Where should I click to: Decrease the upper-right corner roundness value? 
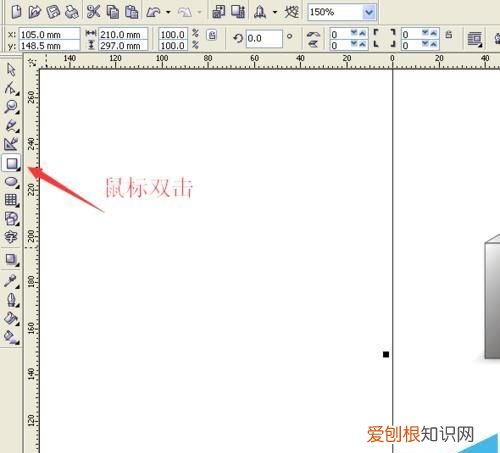click(425, 33)
